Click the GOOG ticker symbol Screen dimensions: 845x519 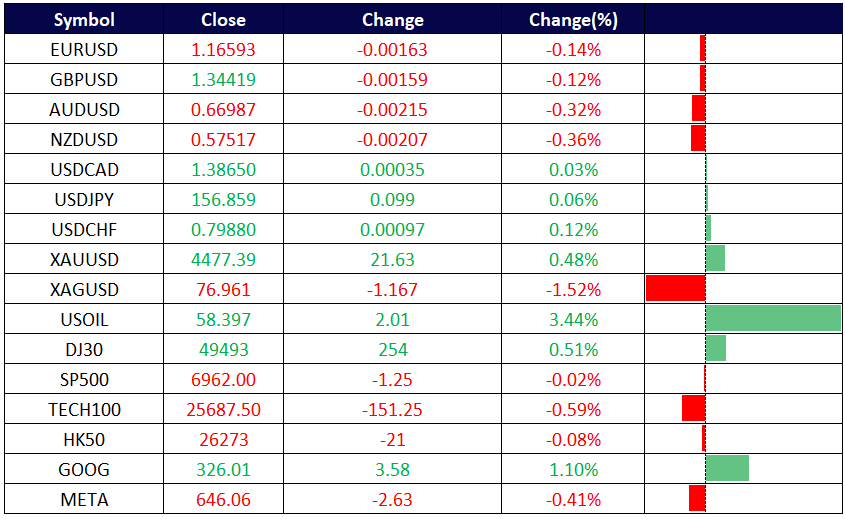tap(84, 470)
